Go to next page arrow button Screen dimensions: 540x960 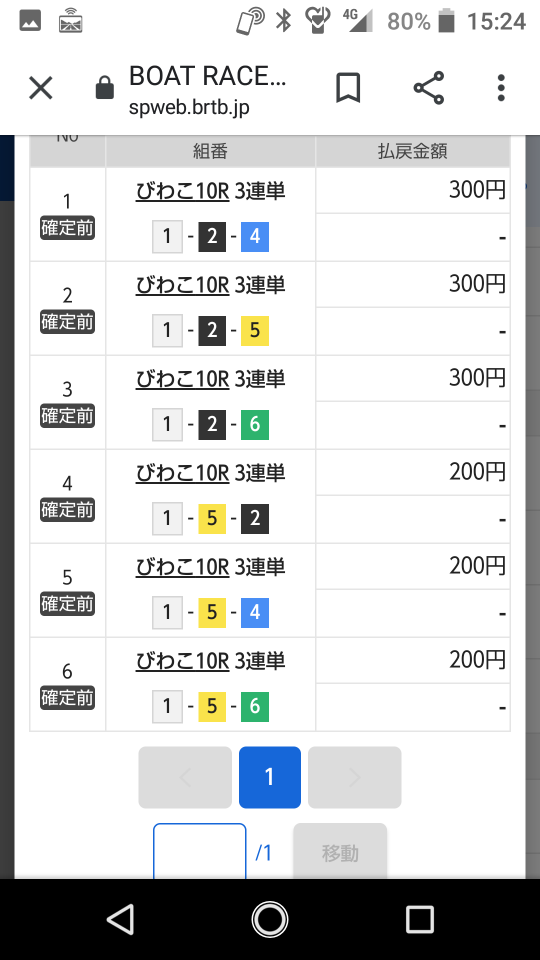(354, 778)
